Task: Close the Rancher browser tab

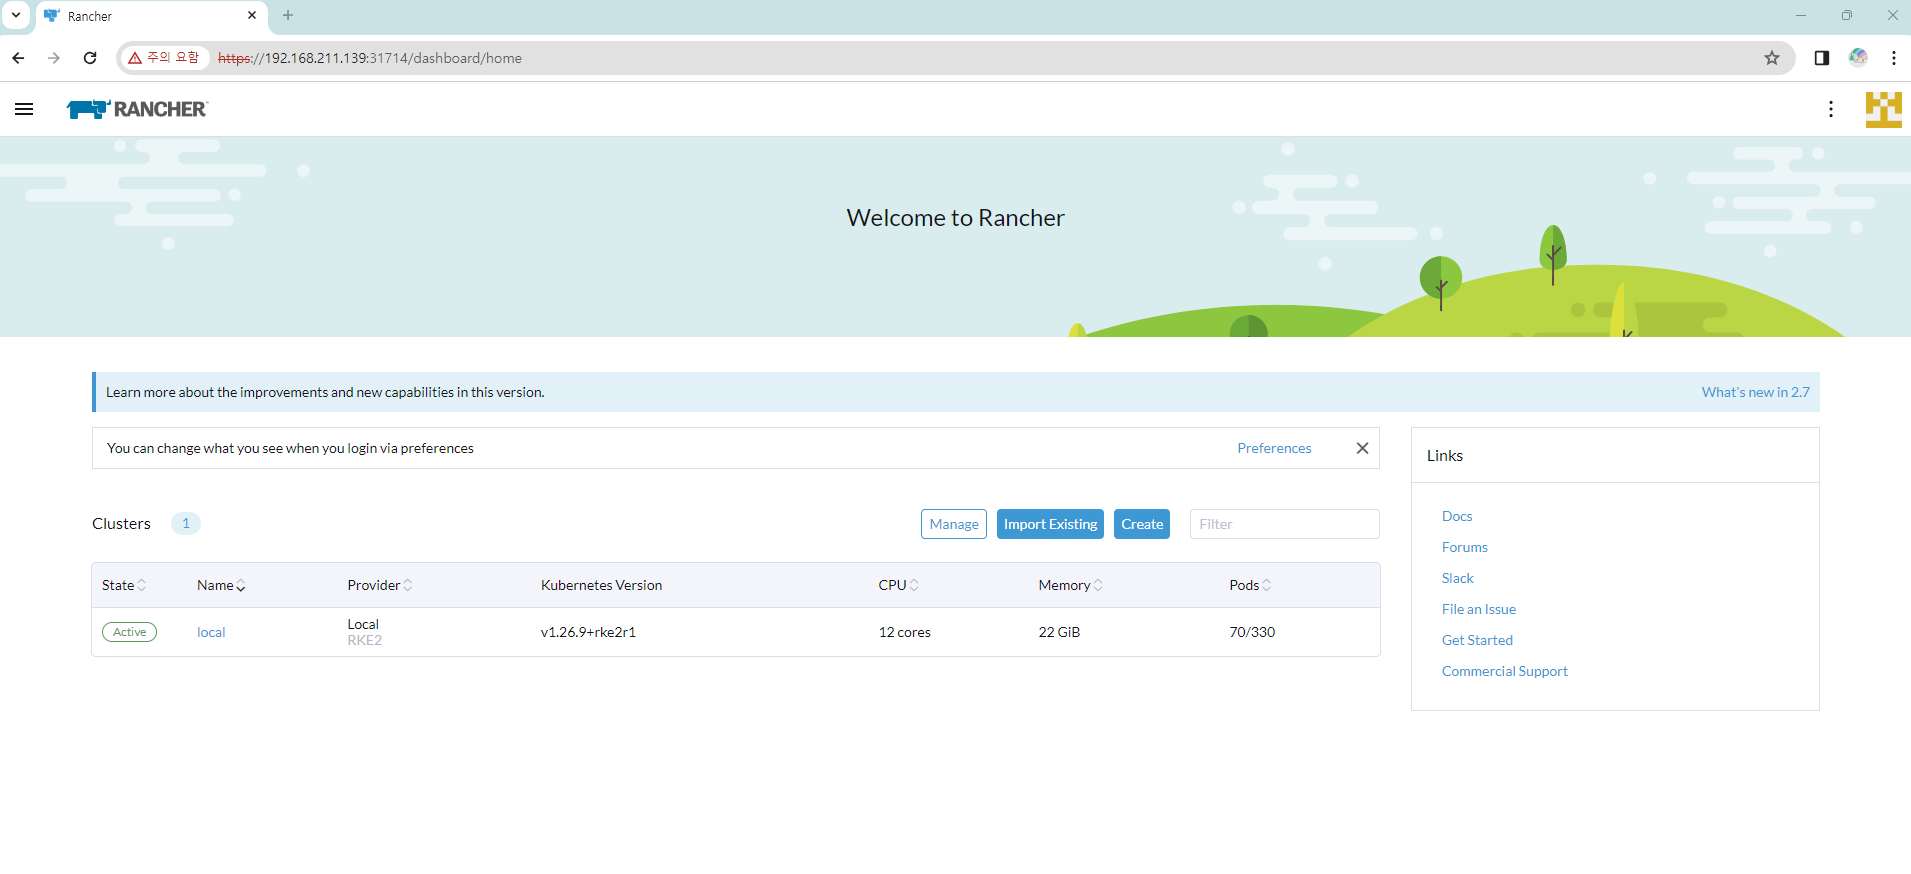Action: (x=252, y=15)
